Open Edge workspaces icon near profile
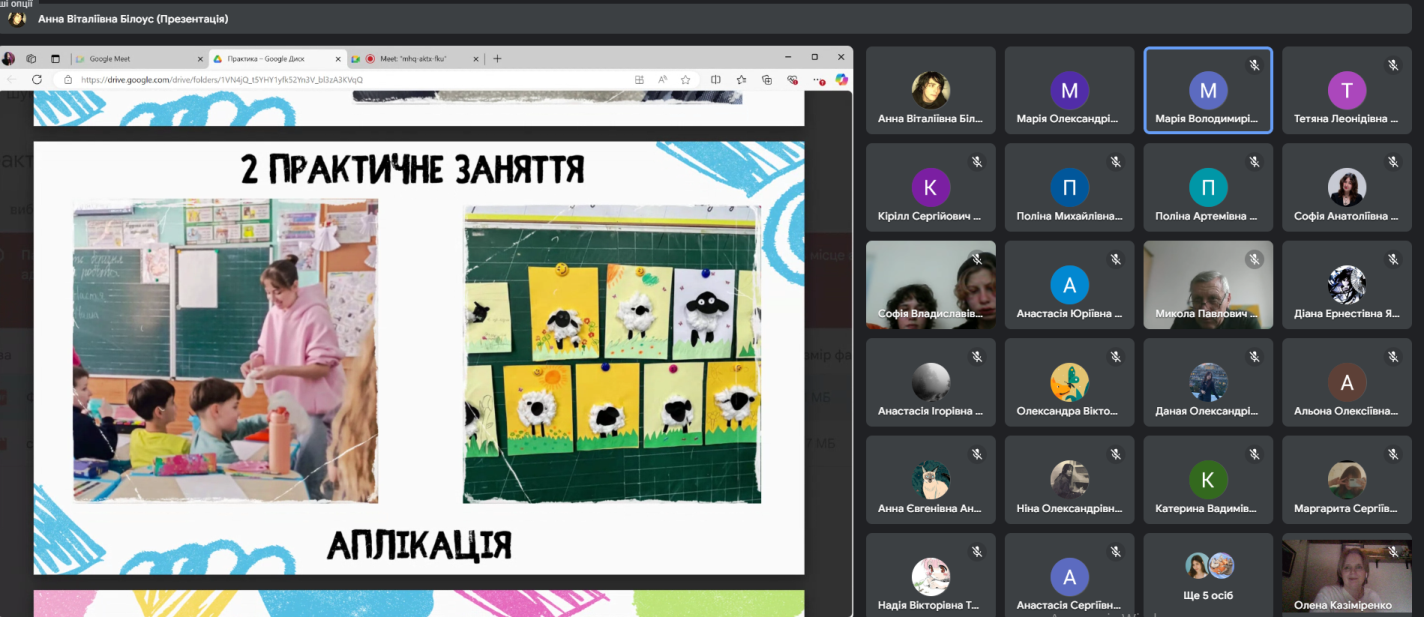 point(31,59)
